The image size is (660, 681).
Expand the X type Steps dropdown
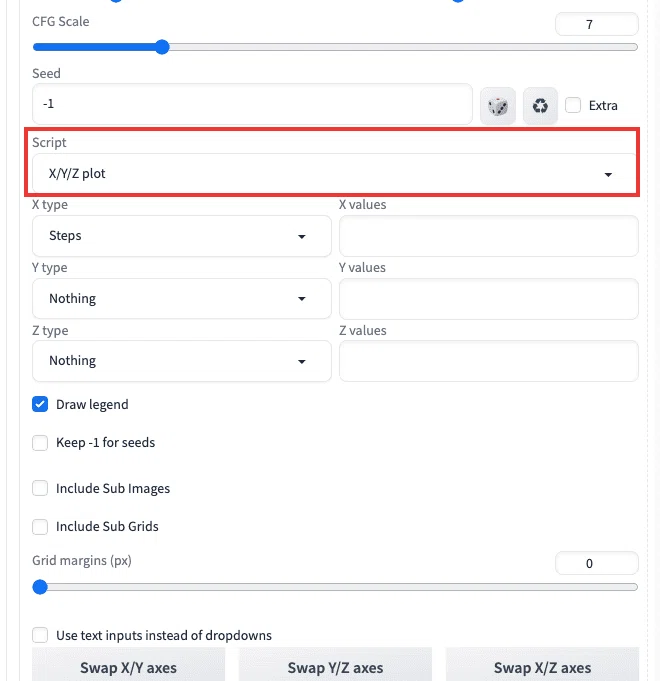pos(182,236)
